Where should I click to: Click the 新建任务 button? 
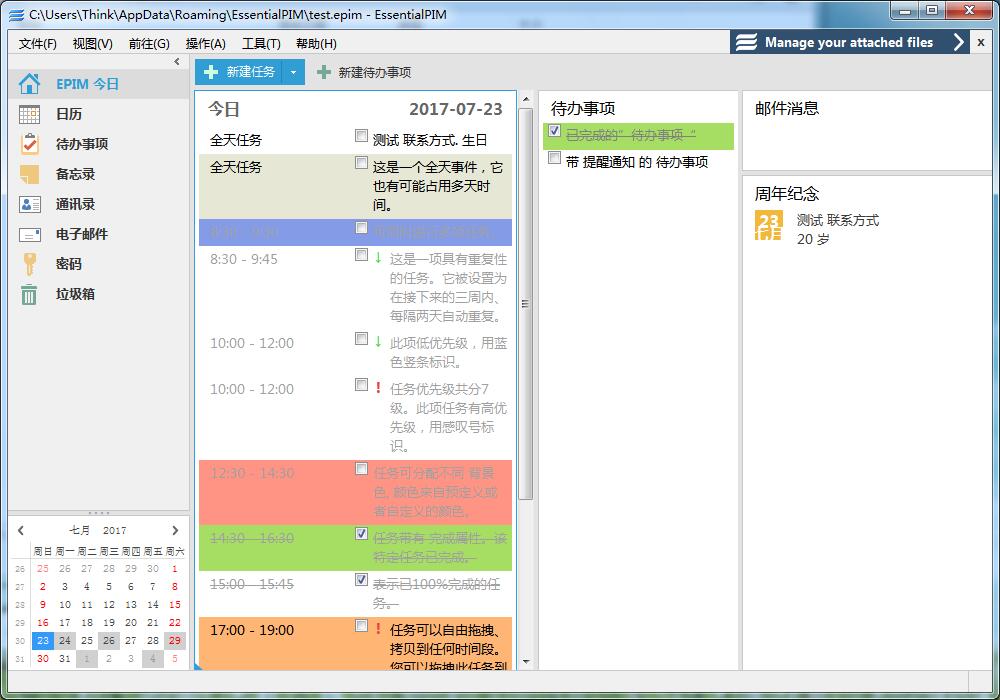(x=239, y=72)
